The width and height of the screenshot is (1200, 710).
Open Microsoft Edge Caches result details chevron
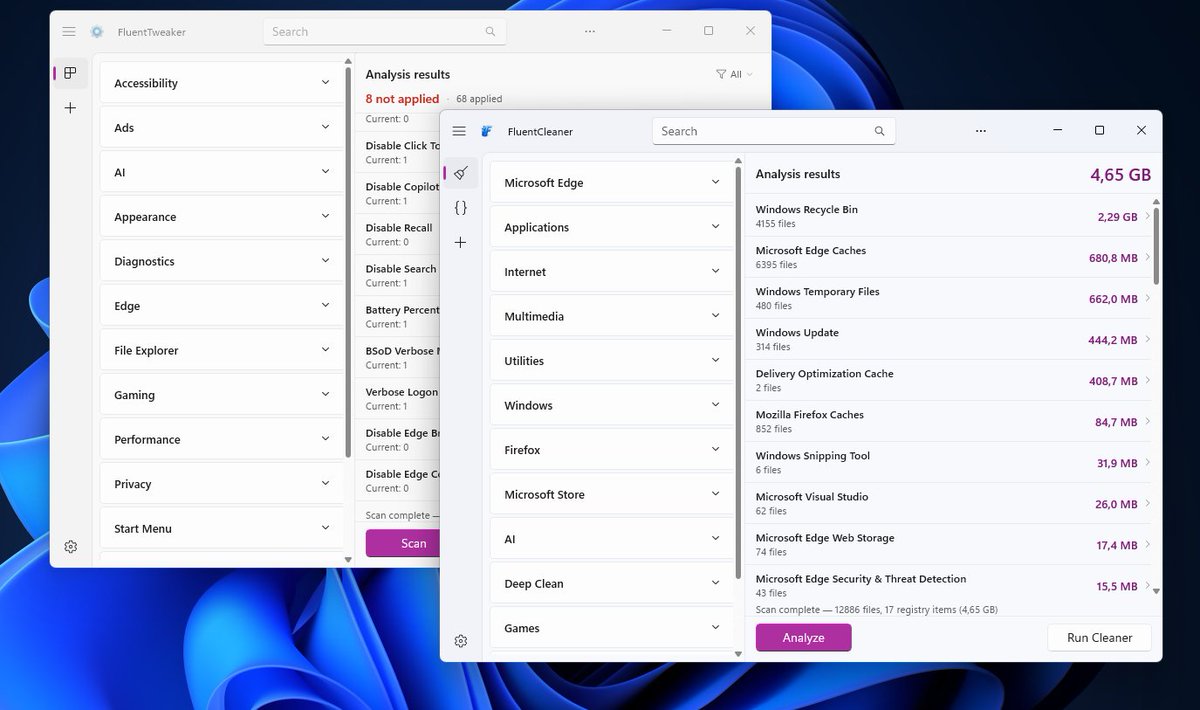pyautogui.click(x=1147, y=257)
